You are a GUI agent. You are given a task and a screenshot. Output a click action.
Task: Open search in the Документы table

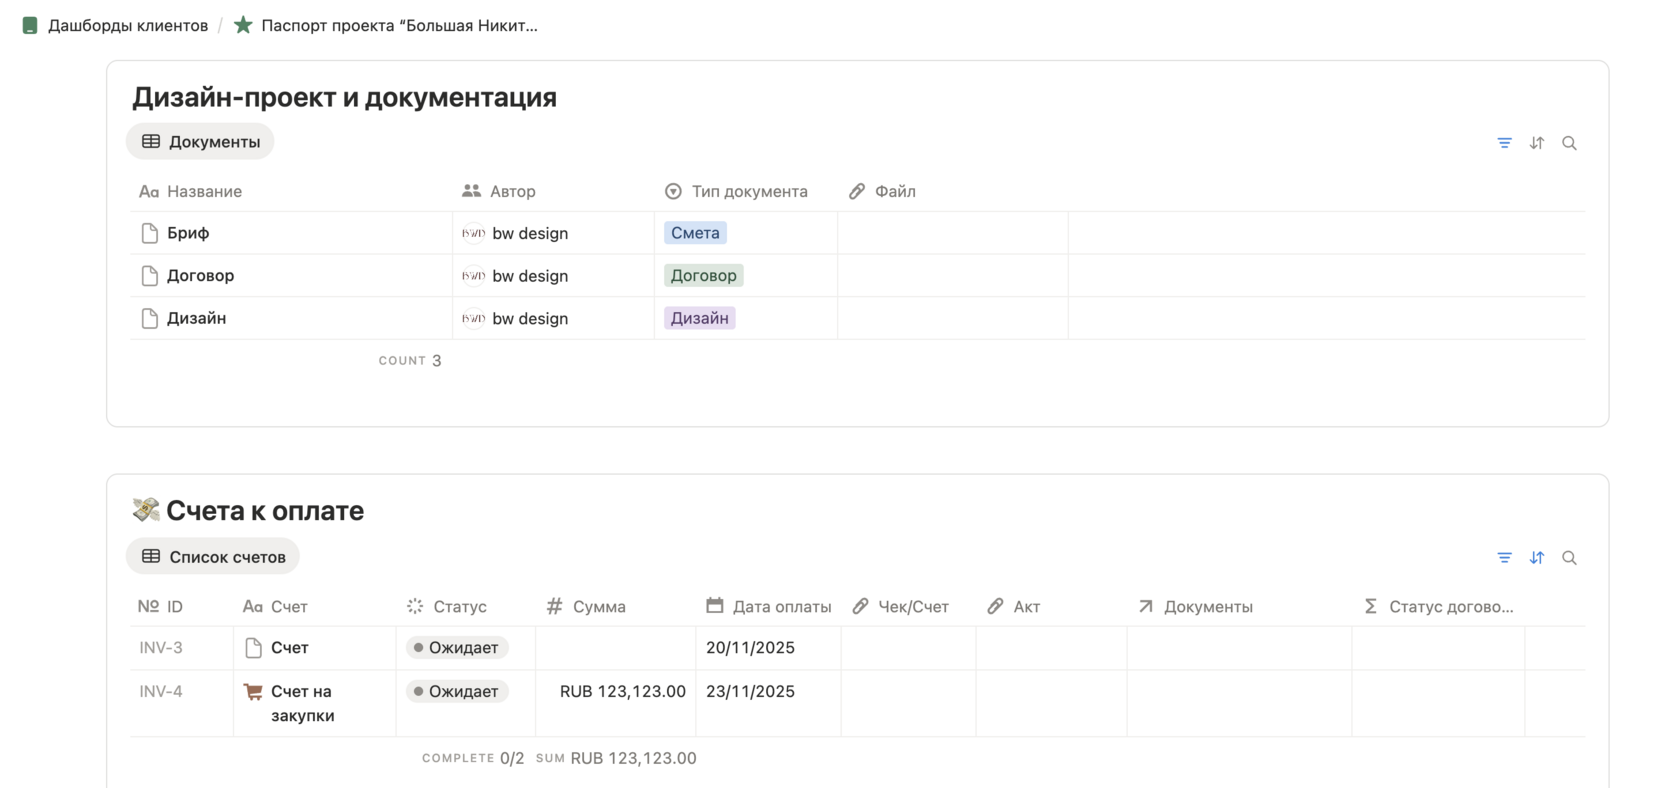click(x=1569, y=143)
